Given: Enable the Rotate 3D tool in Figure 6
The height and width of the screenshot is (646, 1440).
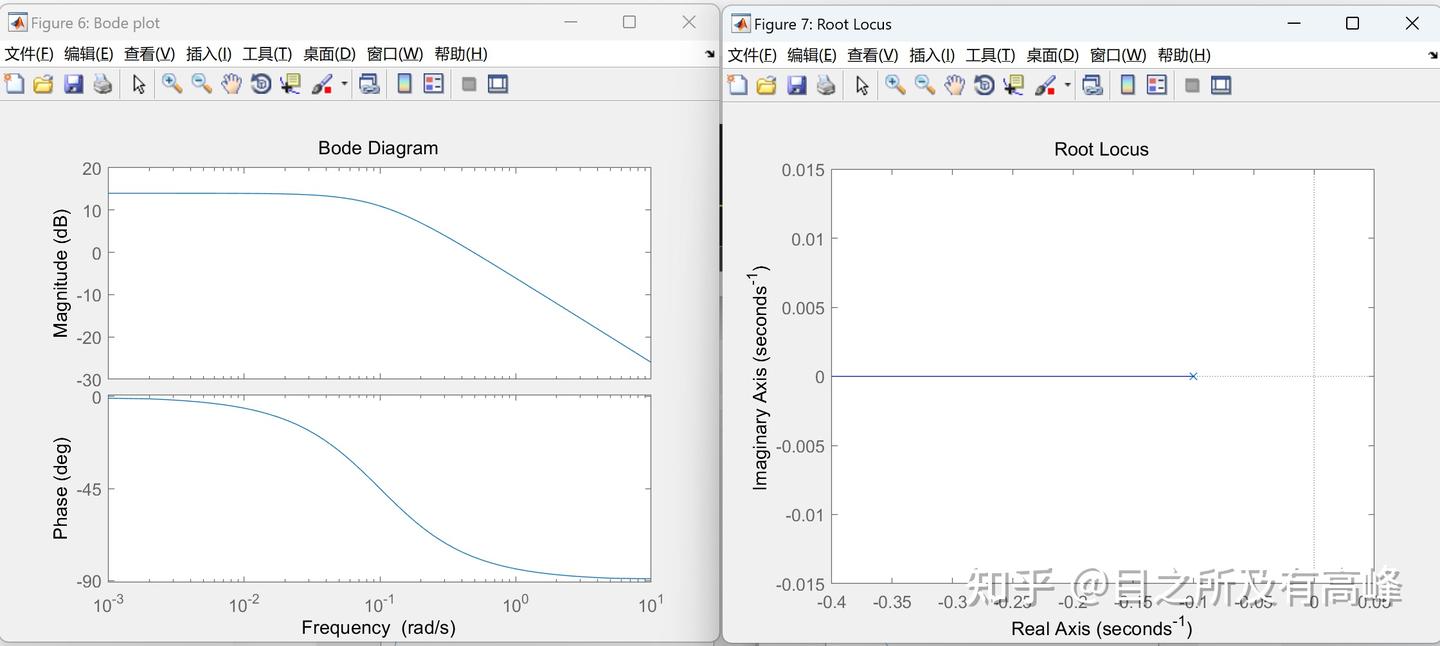Looking at the screenshot, I should coord(260,84).
